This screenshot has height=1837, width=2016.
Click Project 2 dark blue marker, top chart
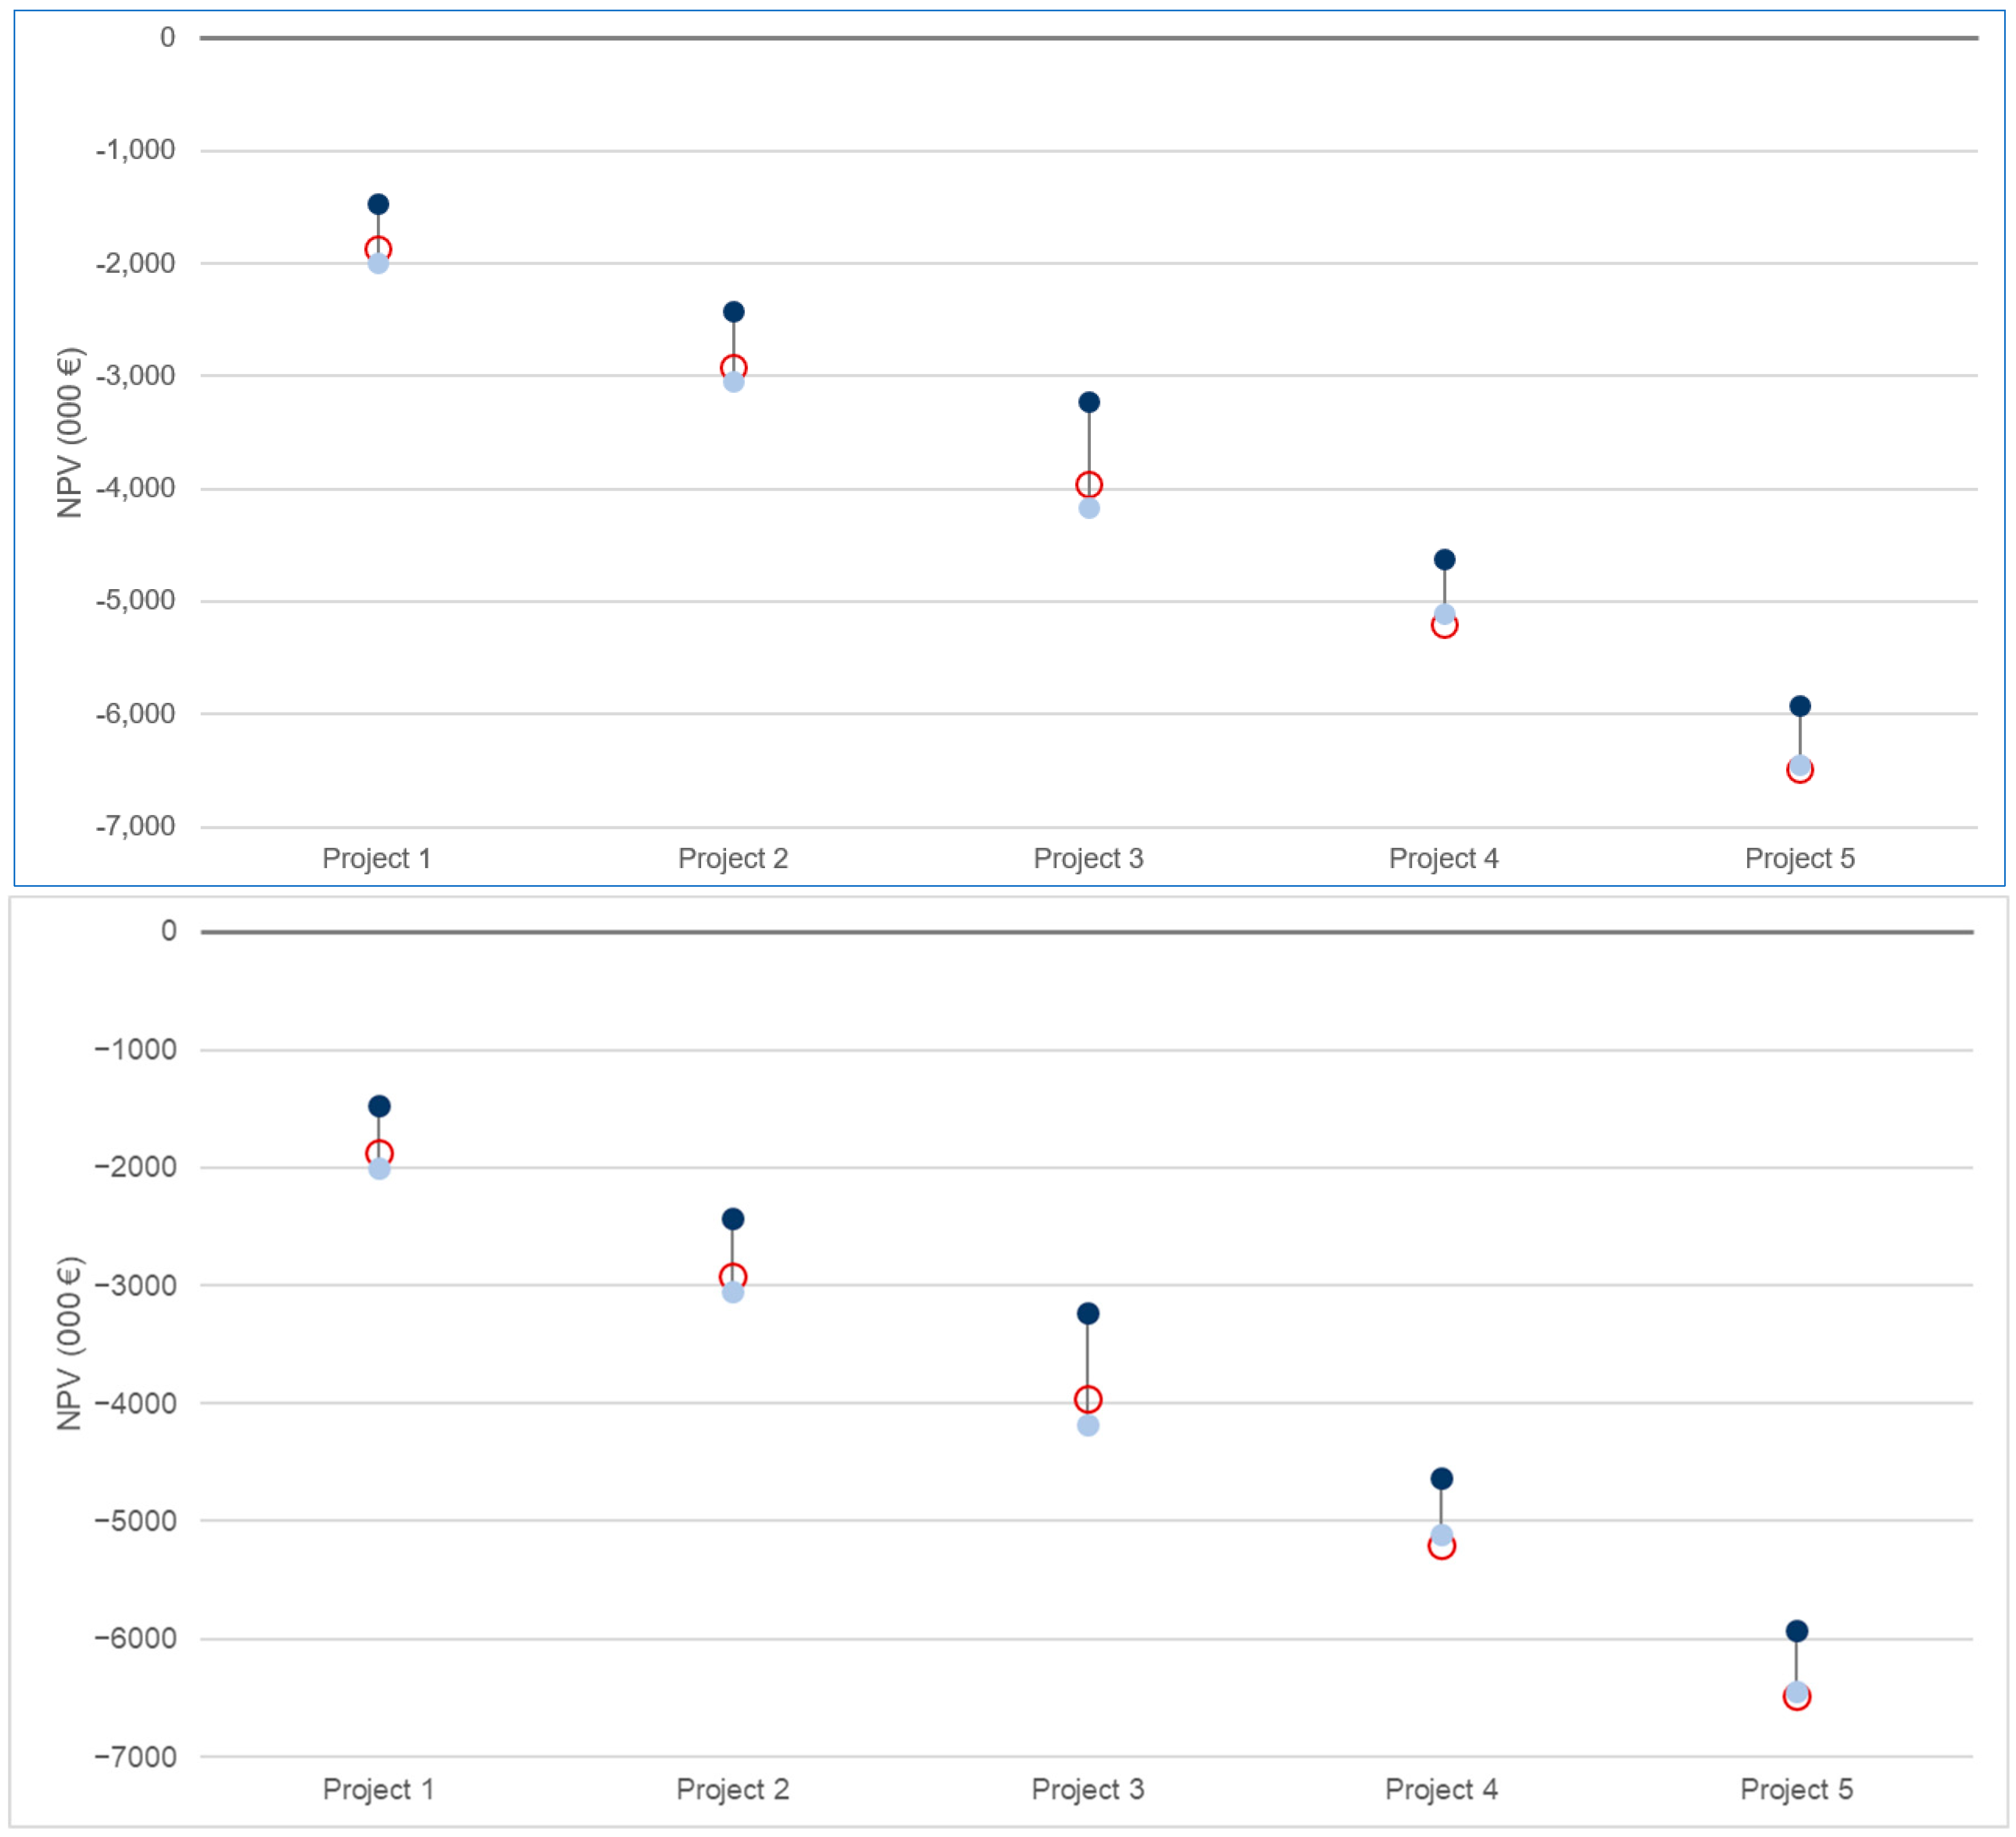click(733, 312)
